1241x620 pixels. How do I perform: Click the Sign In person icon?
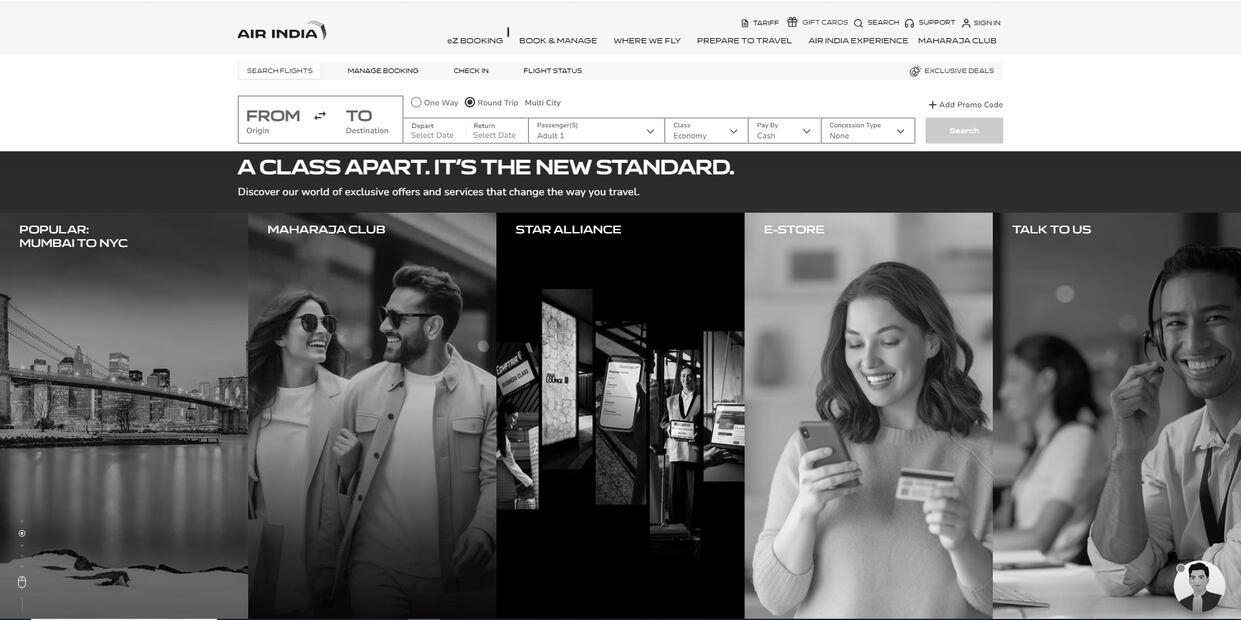pos(966,23)
